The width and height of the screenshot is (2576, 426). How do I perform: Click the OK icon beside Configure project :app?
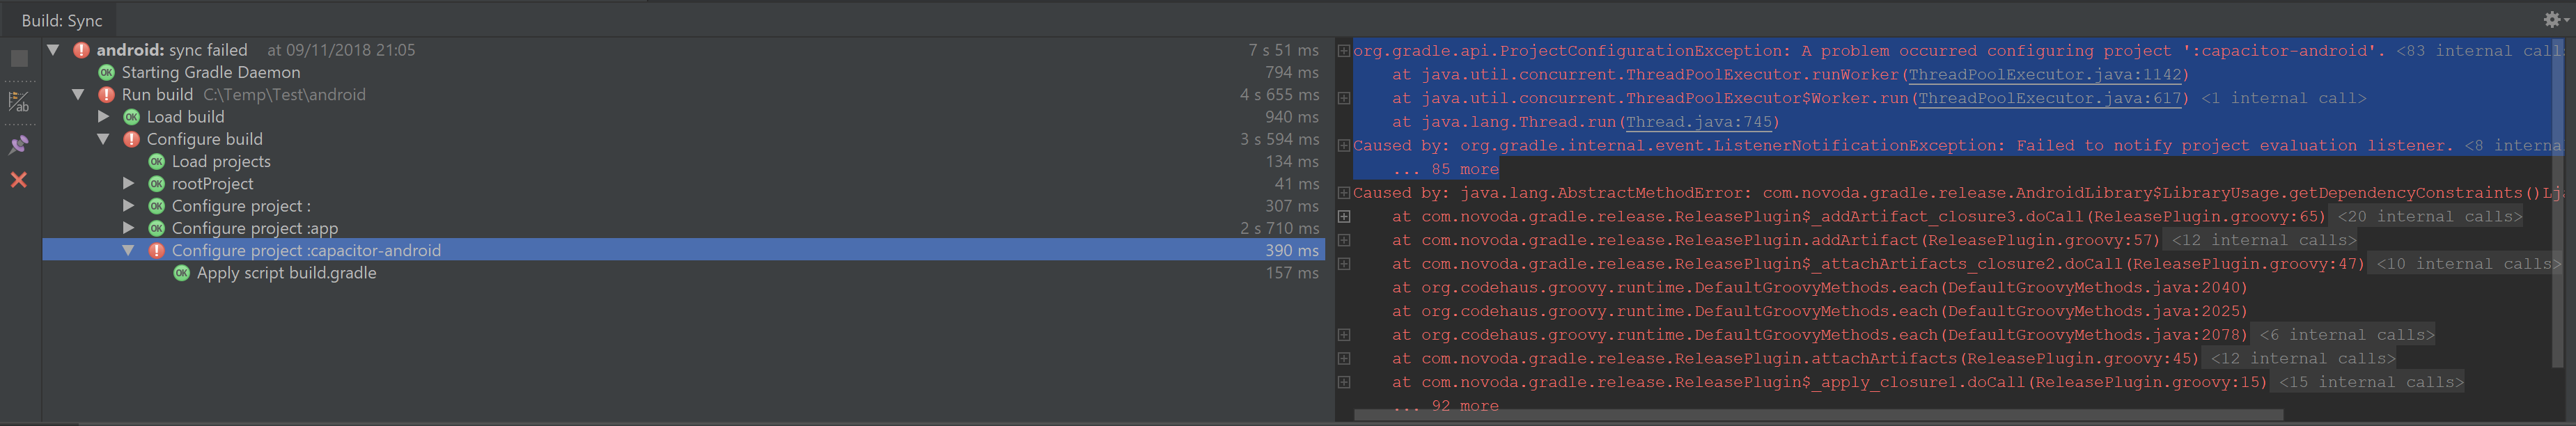tap(157, 228)
